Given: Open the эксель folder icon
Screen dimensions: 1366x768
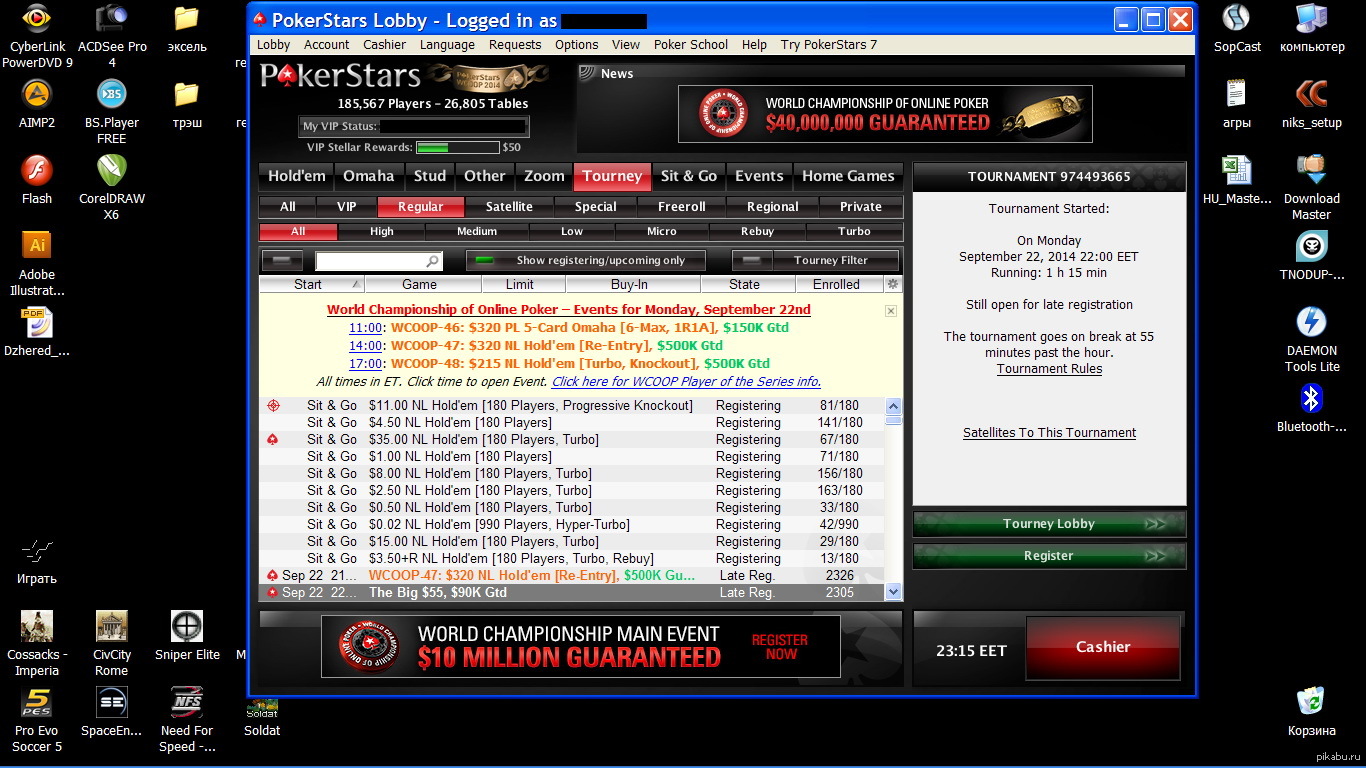Looking at the screenshot, I should [x=187, y=19].
